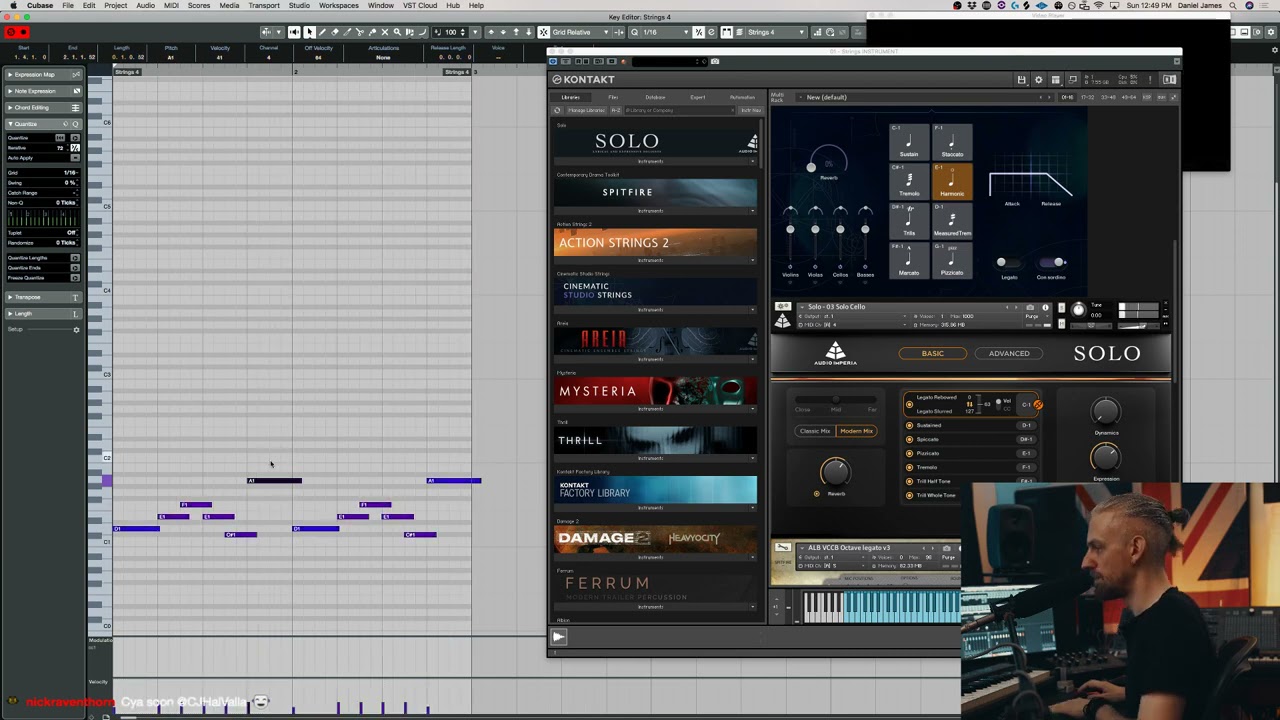
Task: Open the MIDI menu
Action: (x=171, y=6)
